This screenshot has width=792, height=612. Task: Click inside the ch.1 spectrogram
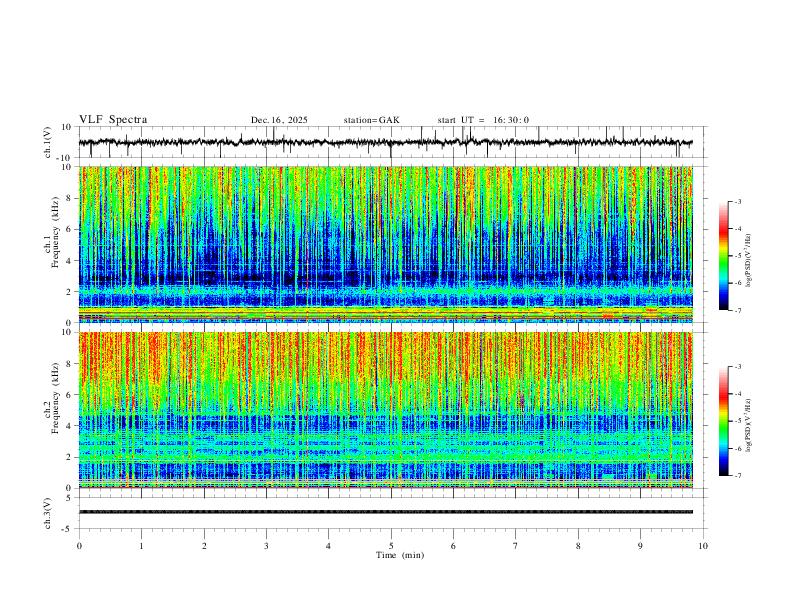point(386,244)
